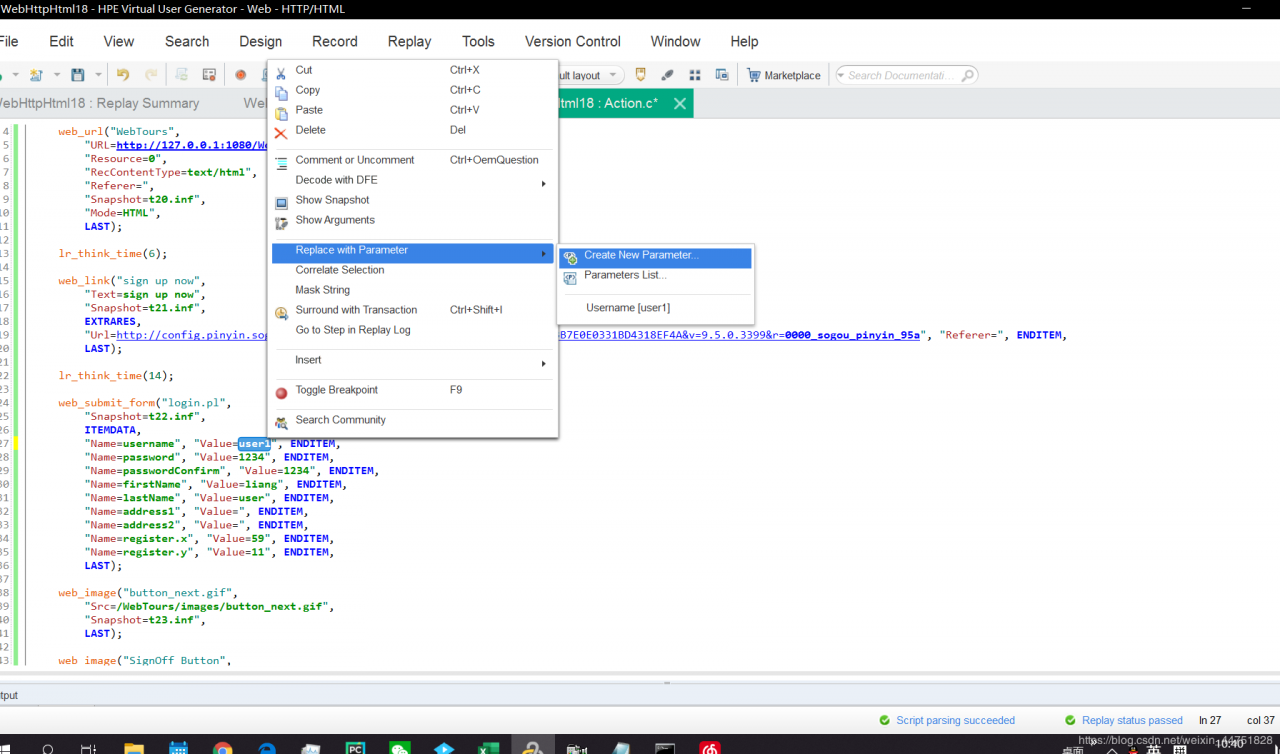
Task: Click the Surround with Transaction icon
Action: [x=281, y=311]
